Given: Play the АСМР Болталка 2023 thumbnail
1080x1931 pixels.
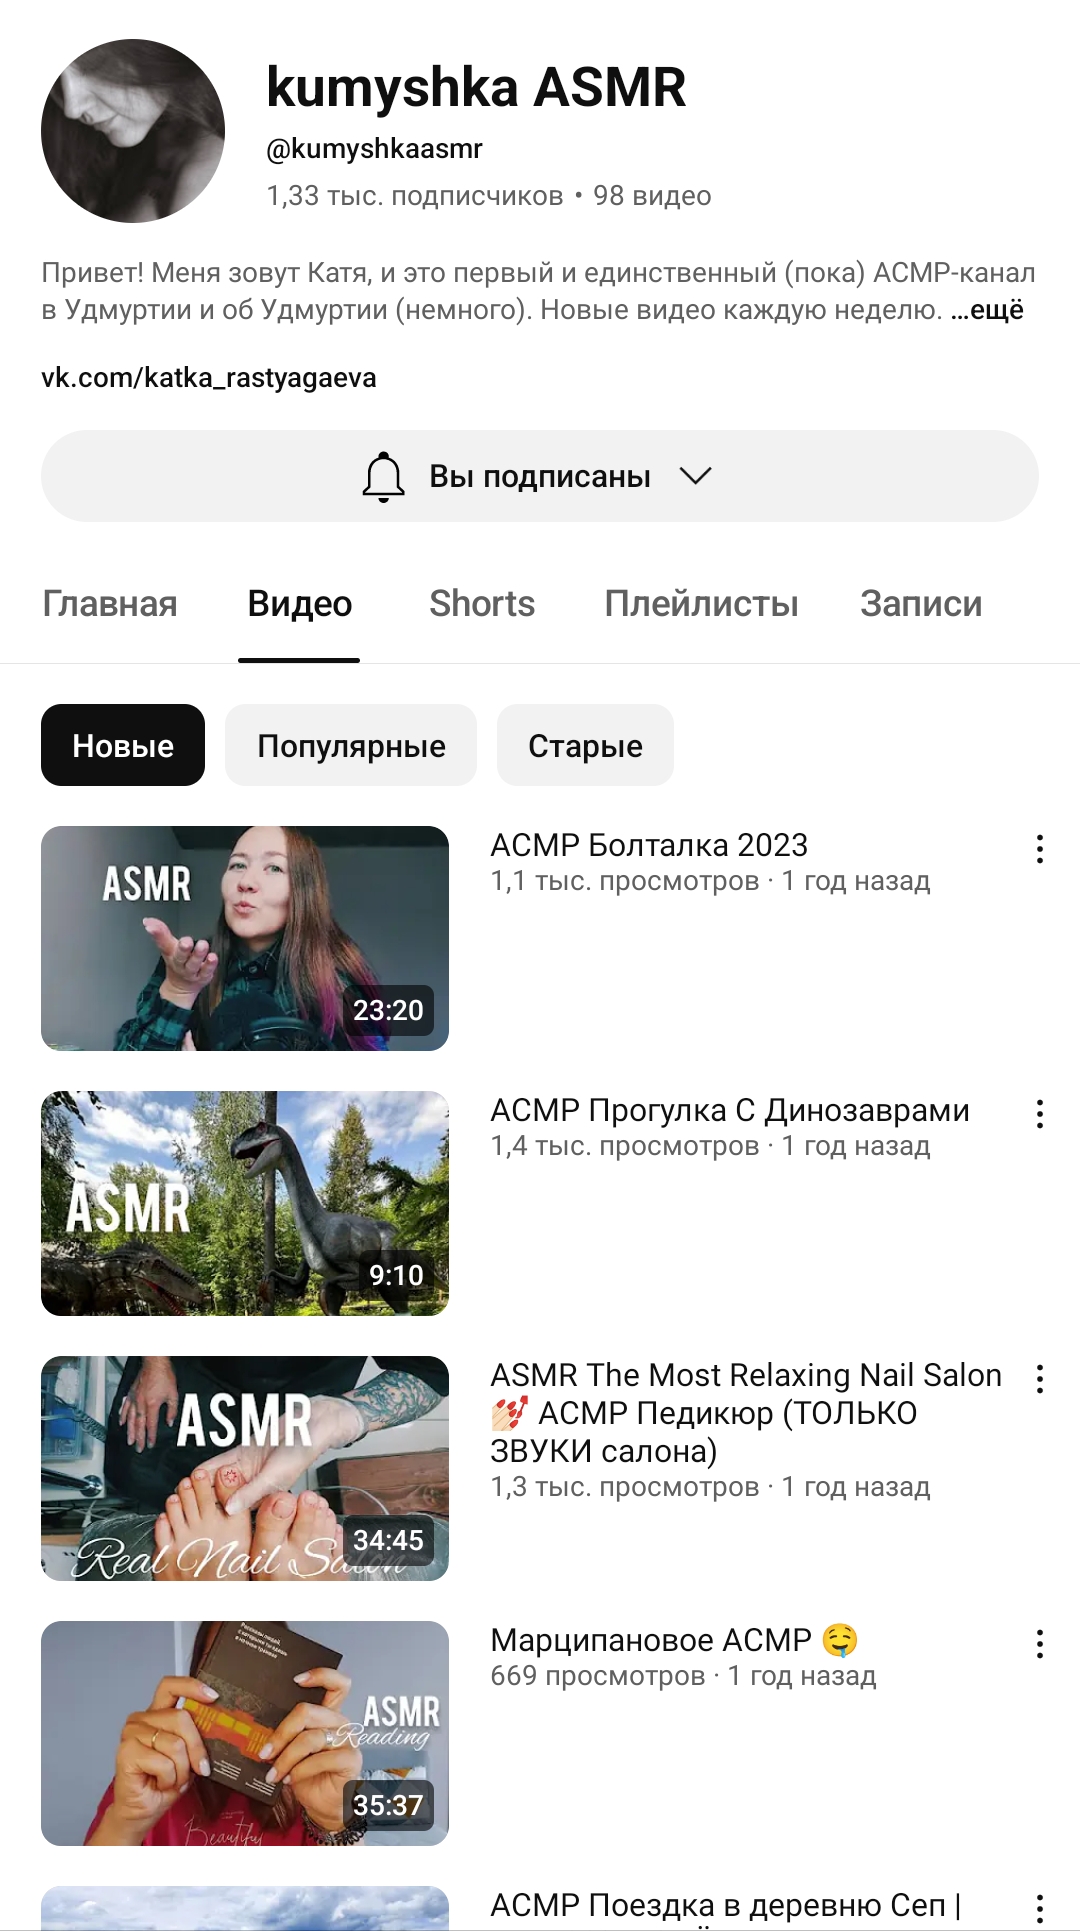Looking at the screenshot, I should [x=245, y=938].
